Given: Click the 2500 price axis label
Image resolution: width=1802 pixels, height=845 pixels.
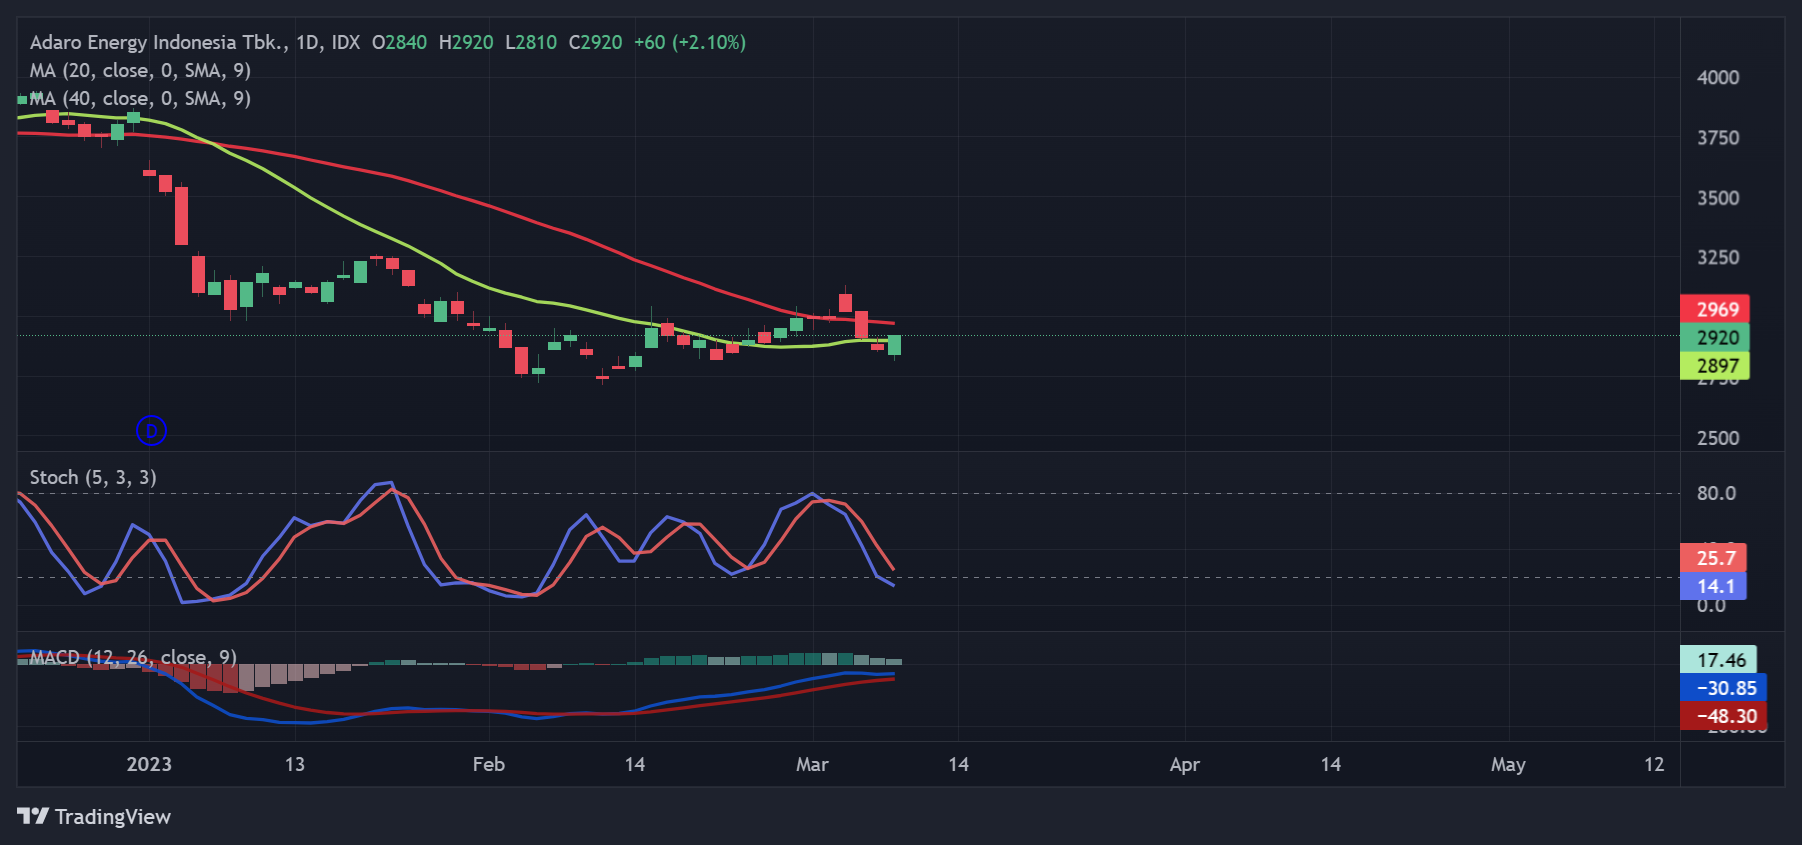Looking at the screenshot, I should pyautogui.click(x=1718, y=438).
